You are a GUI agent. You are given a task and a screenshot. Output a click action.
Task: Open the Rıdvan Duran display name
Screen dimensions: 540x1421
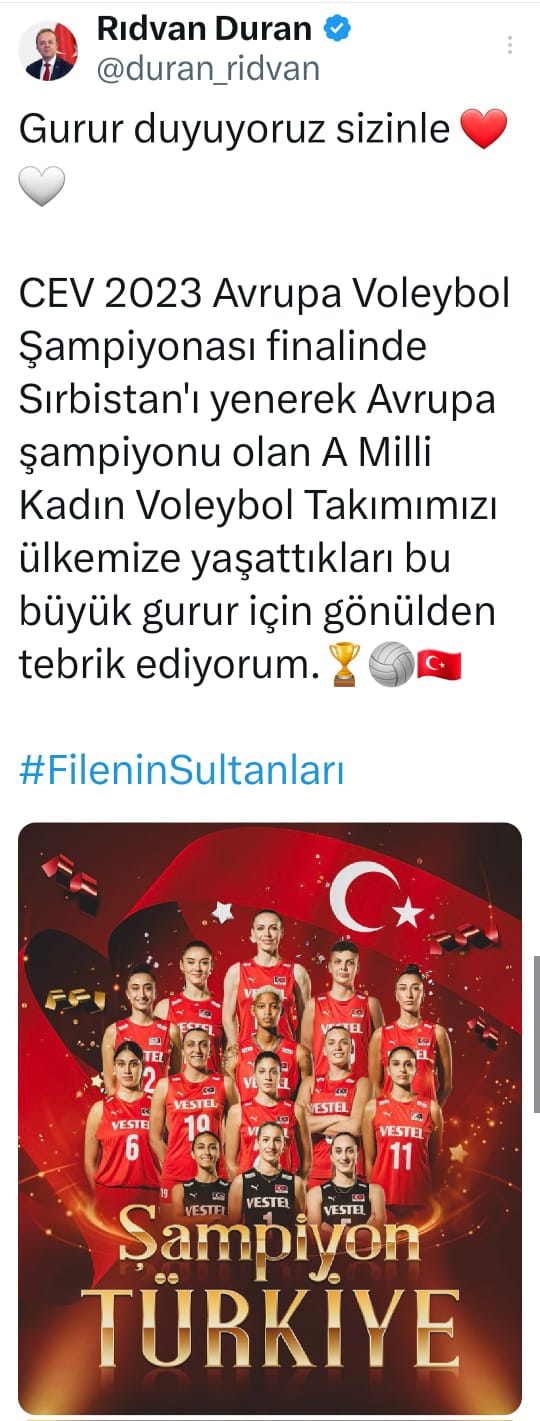click(x=205, y=29)
